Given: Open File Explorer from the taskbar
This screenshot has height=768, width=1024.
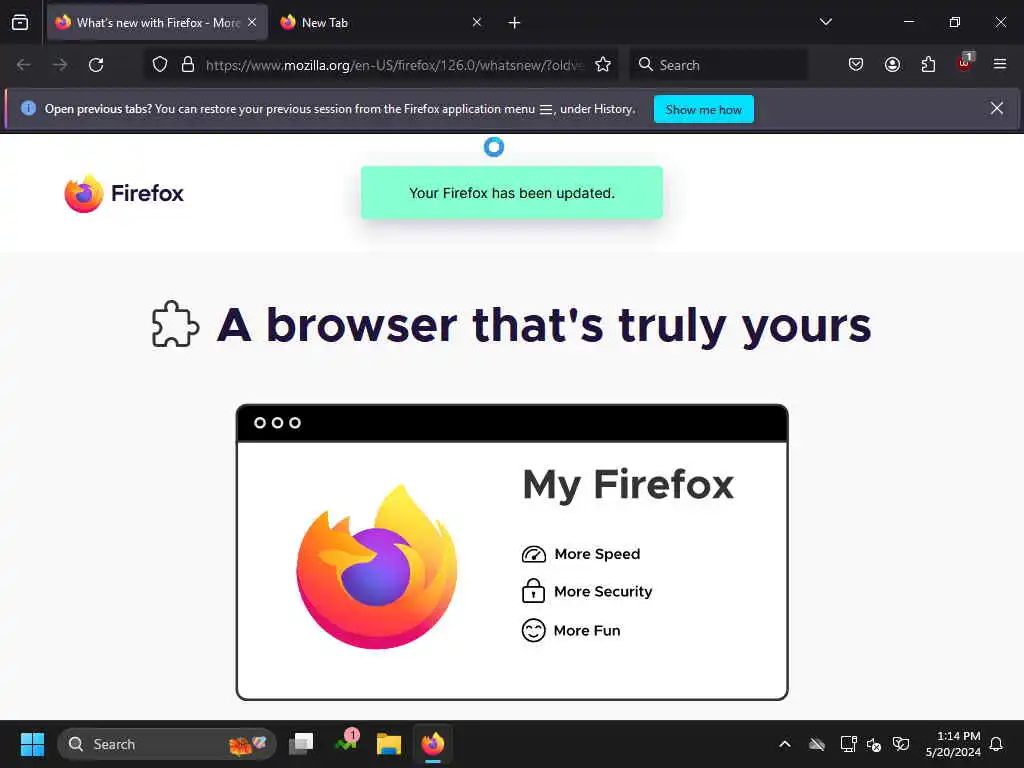Looking at the screenshot, I should pyautogui.click(x=389, y=744).
